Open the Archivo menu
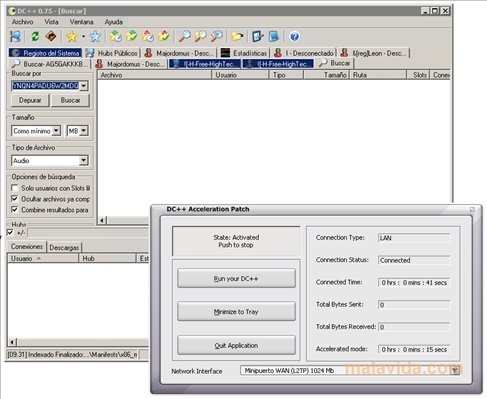487x399 pixels. pyautogui.click(x=23, y=22)
